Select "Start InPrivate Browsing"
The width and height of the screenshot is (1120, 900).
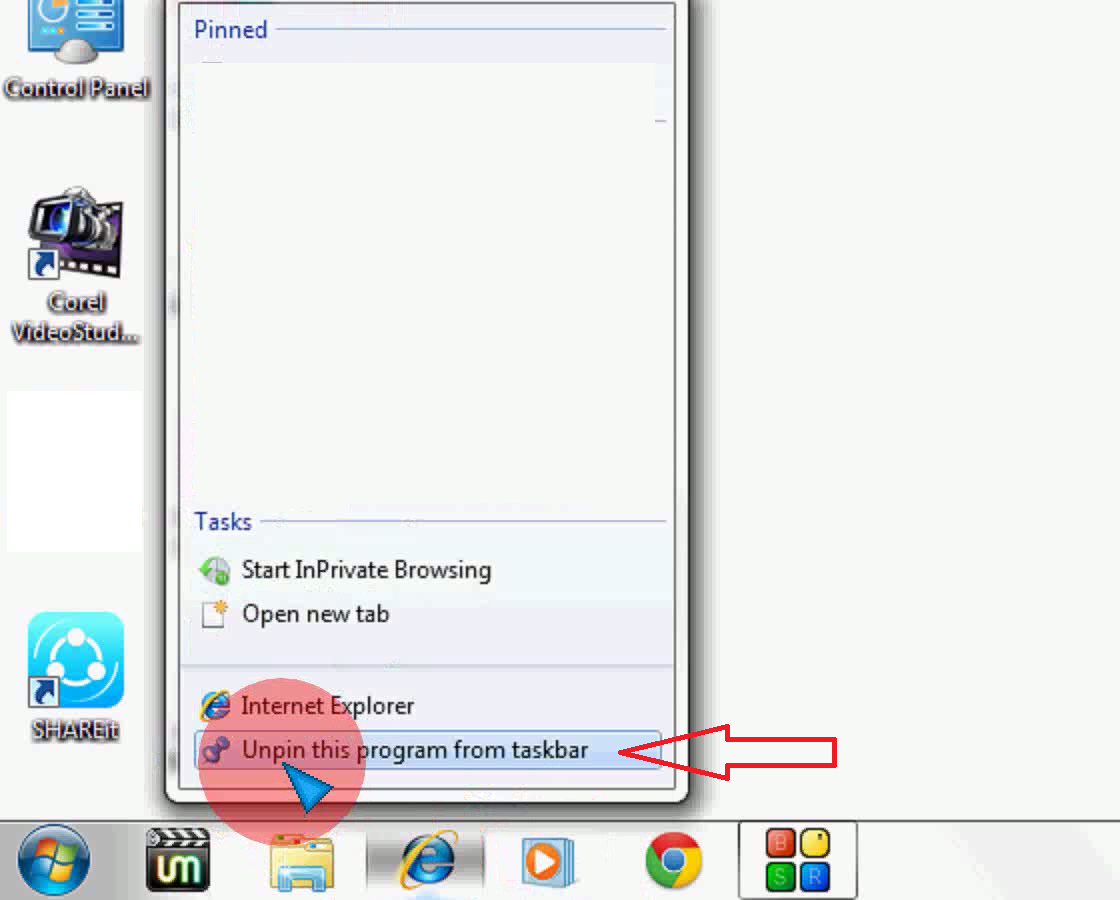click(366, 570)
